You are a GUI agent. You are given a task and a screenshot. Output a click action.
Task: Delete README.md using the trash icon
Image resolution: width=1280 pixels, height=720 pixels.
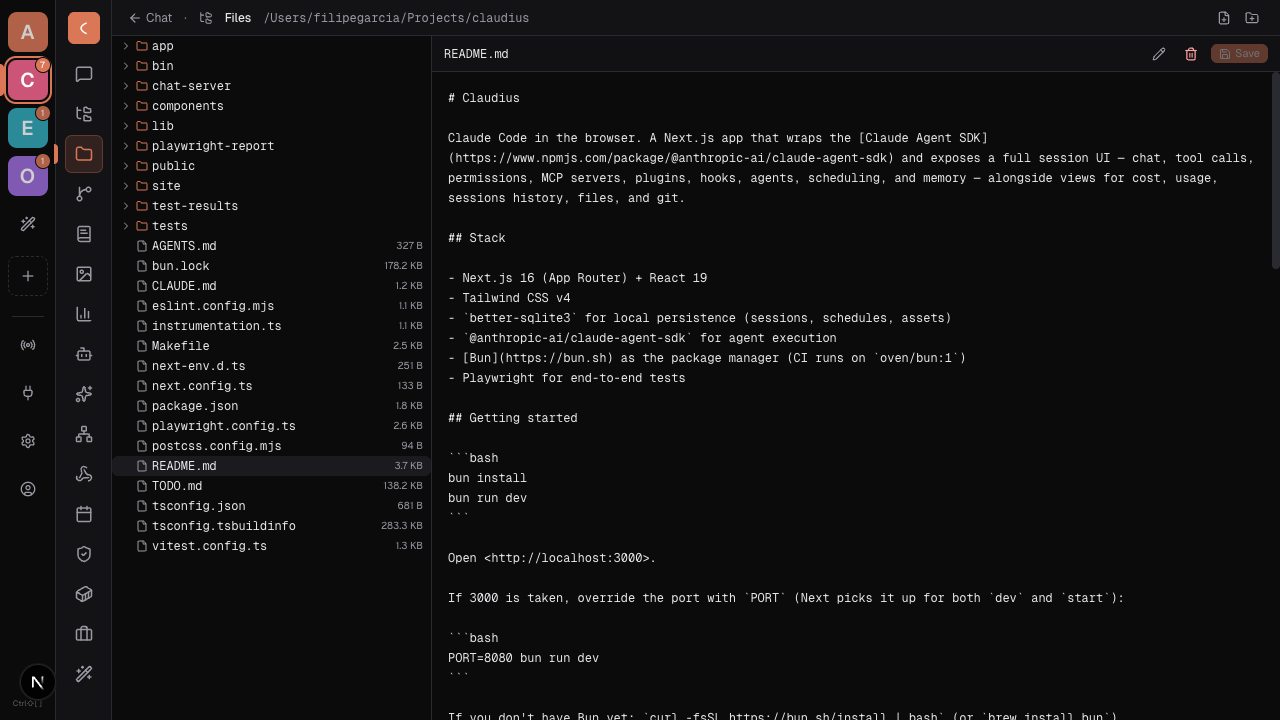[x=1191, y=54]
